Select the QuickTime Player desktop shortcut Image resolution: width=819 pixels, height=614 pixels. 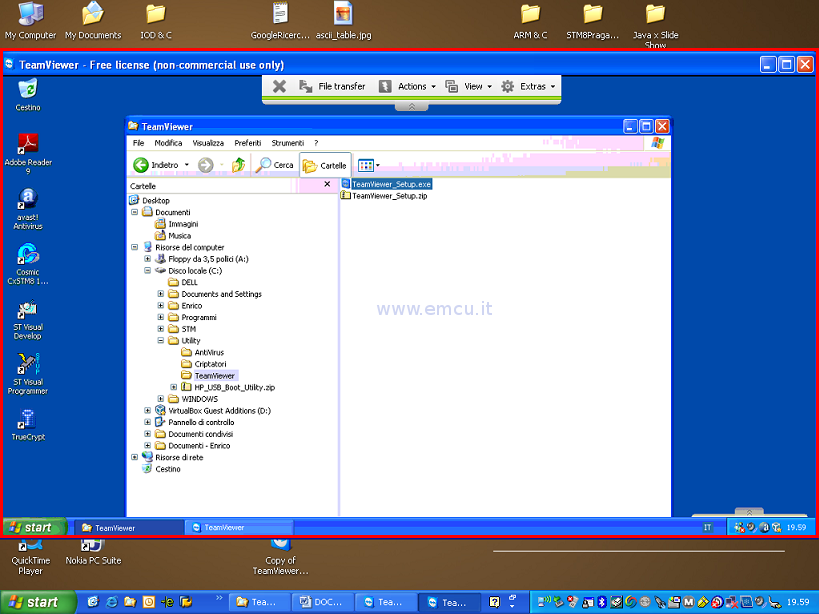point(30,558)
